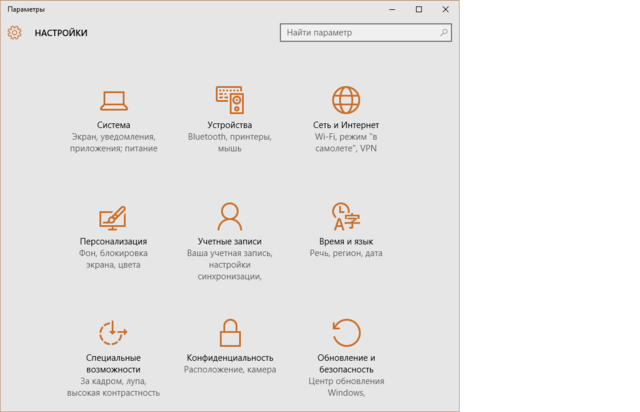Open the Сеть и Интернет globe icon
This screenshot has width=640, height=412.
pyautogui.click(x=345, y=99)
